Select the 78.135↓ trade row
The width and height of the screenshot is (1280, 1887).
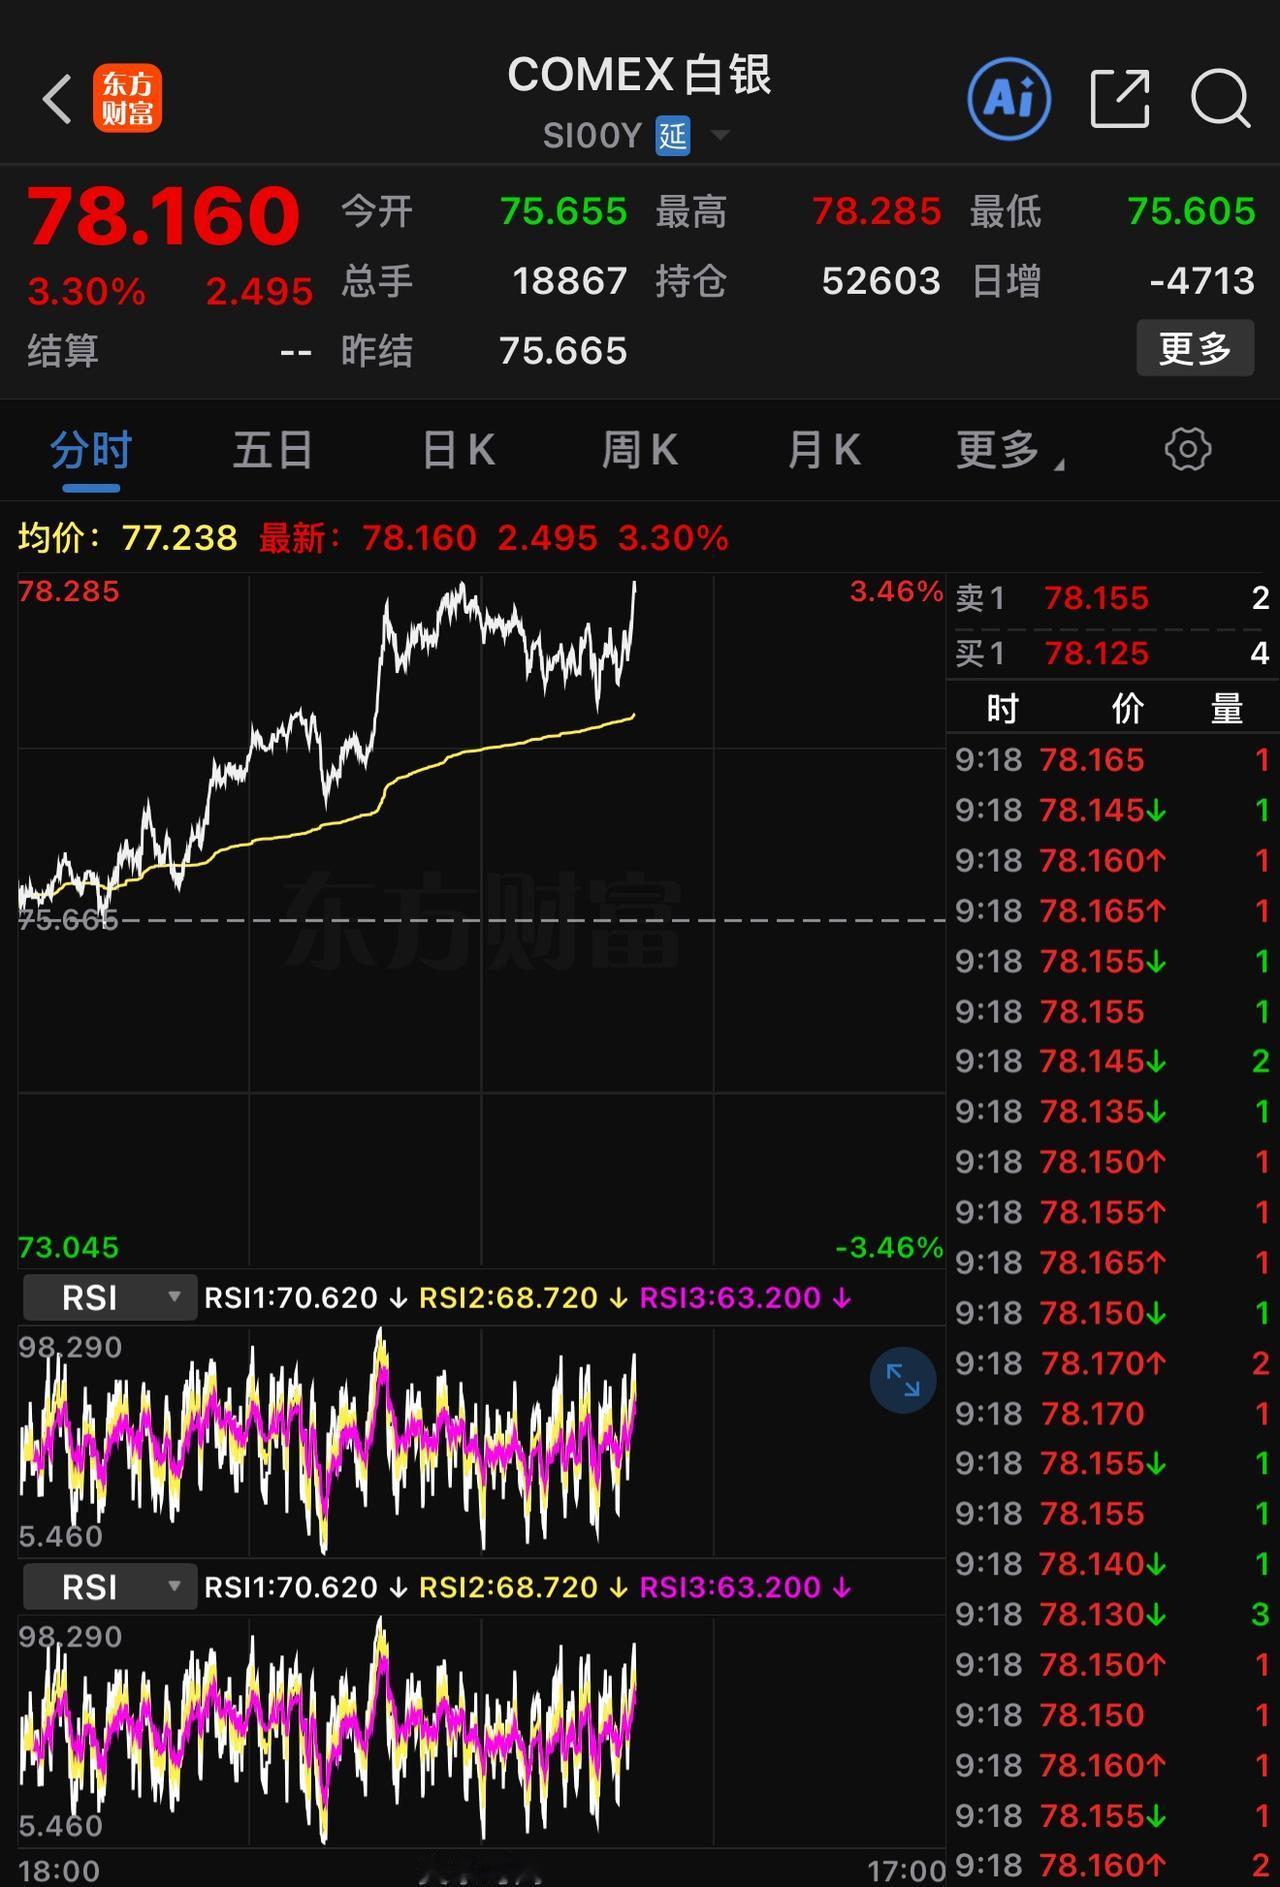tap(1112, 1111)
